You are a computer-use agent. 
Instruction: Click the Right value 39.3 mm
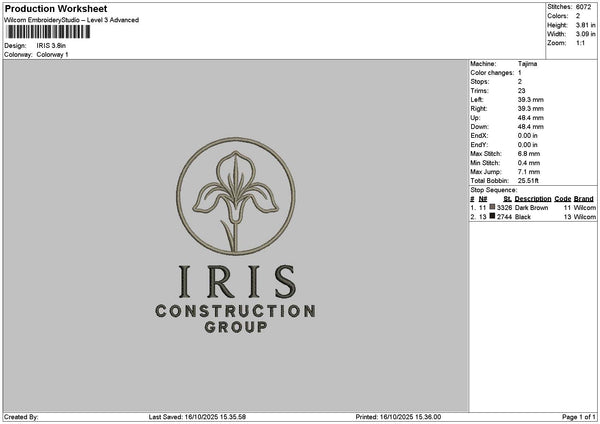click(530, 109)
